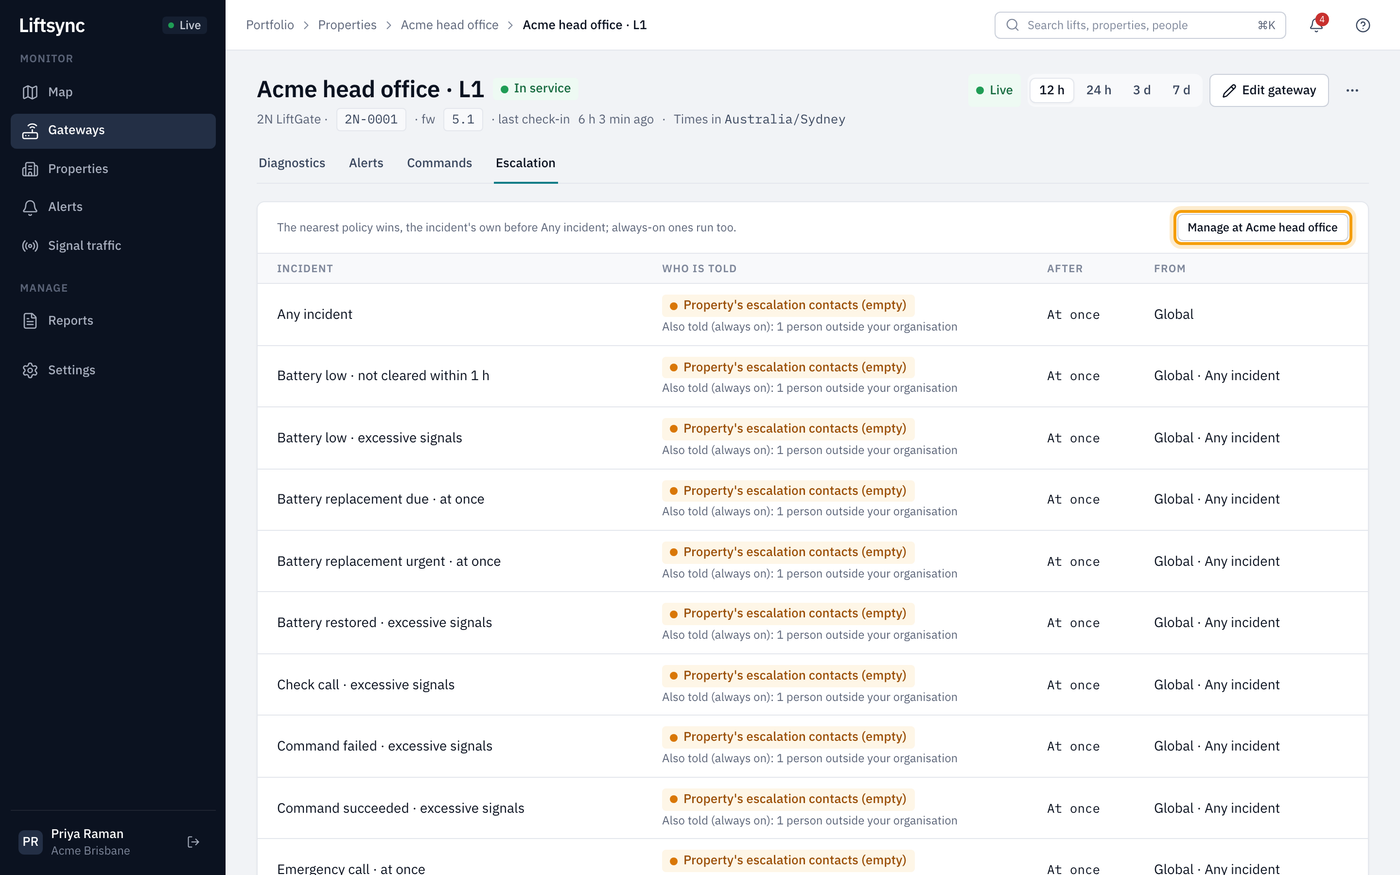The height and width of the screenshot is (875, 1400).
Task: Toggle the Live refresh indicator in header
Action: click(995, 90)
